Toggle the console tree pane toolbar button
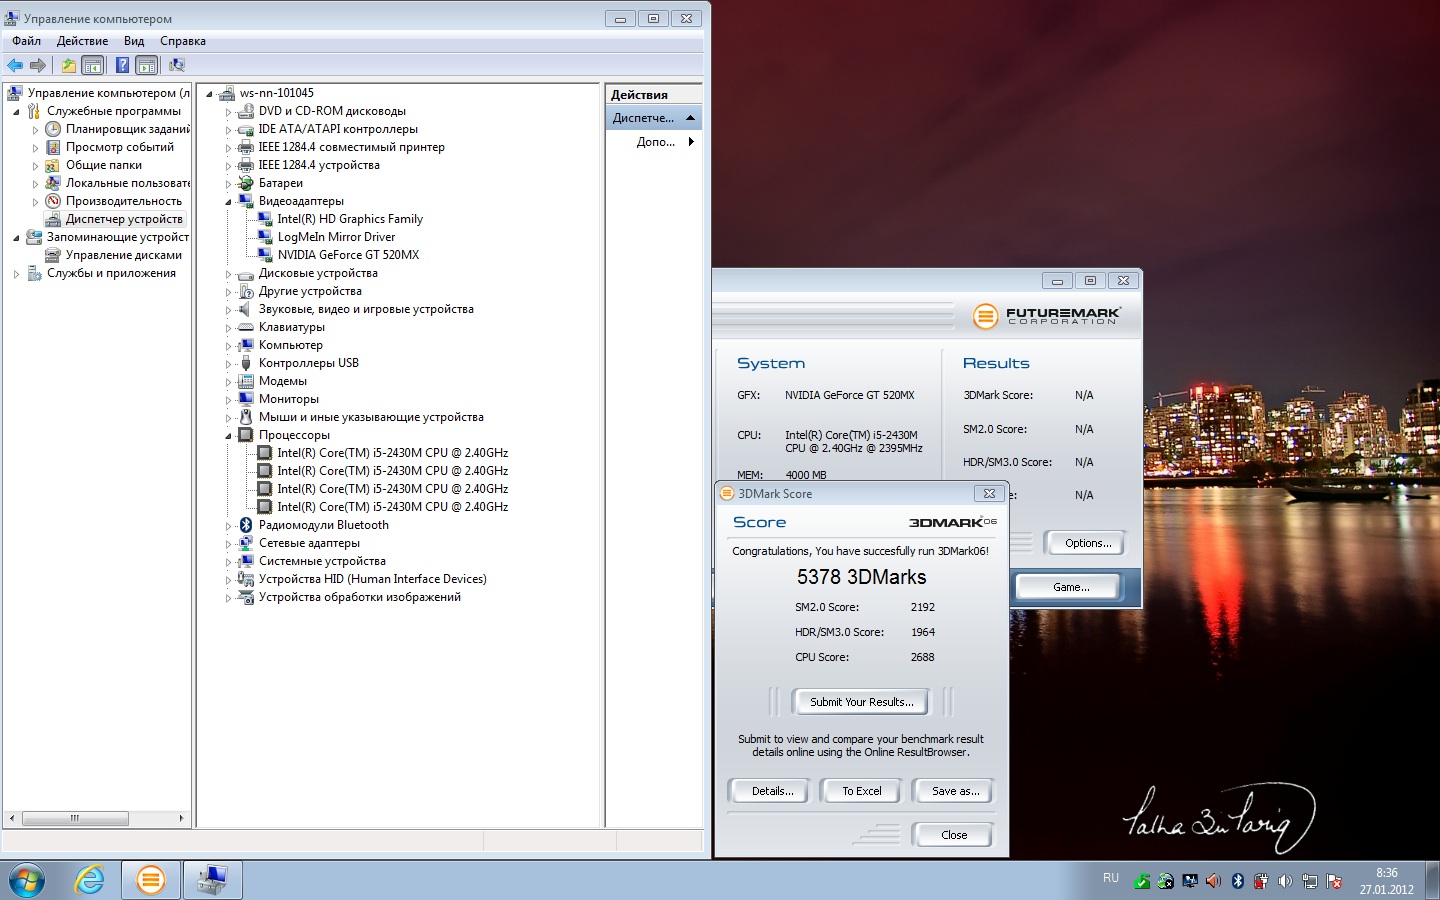This screenshot has height=900, width=1440. pyautogui.click(x=93, y=66)
